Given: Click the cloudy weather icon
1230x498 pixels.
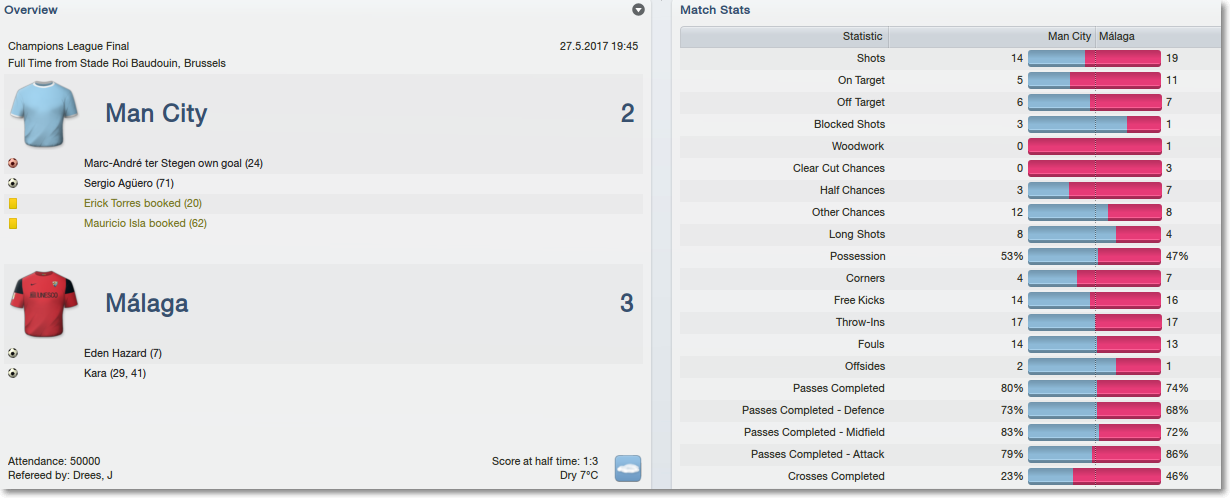Looking at the screenshot, I should (x=627, y=469).
